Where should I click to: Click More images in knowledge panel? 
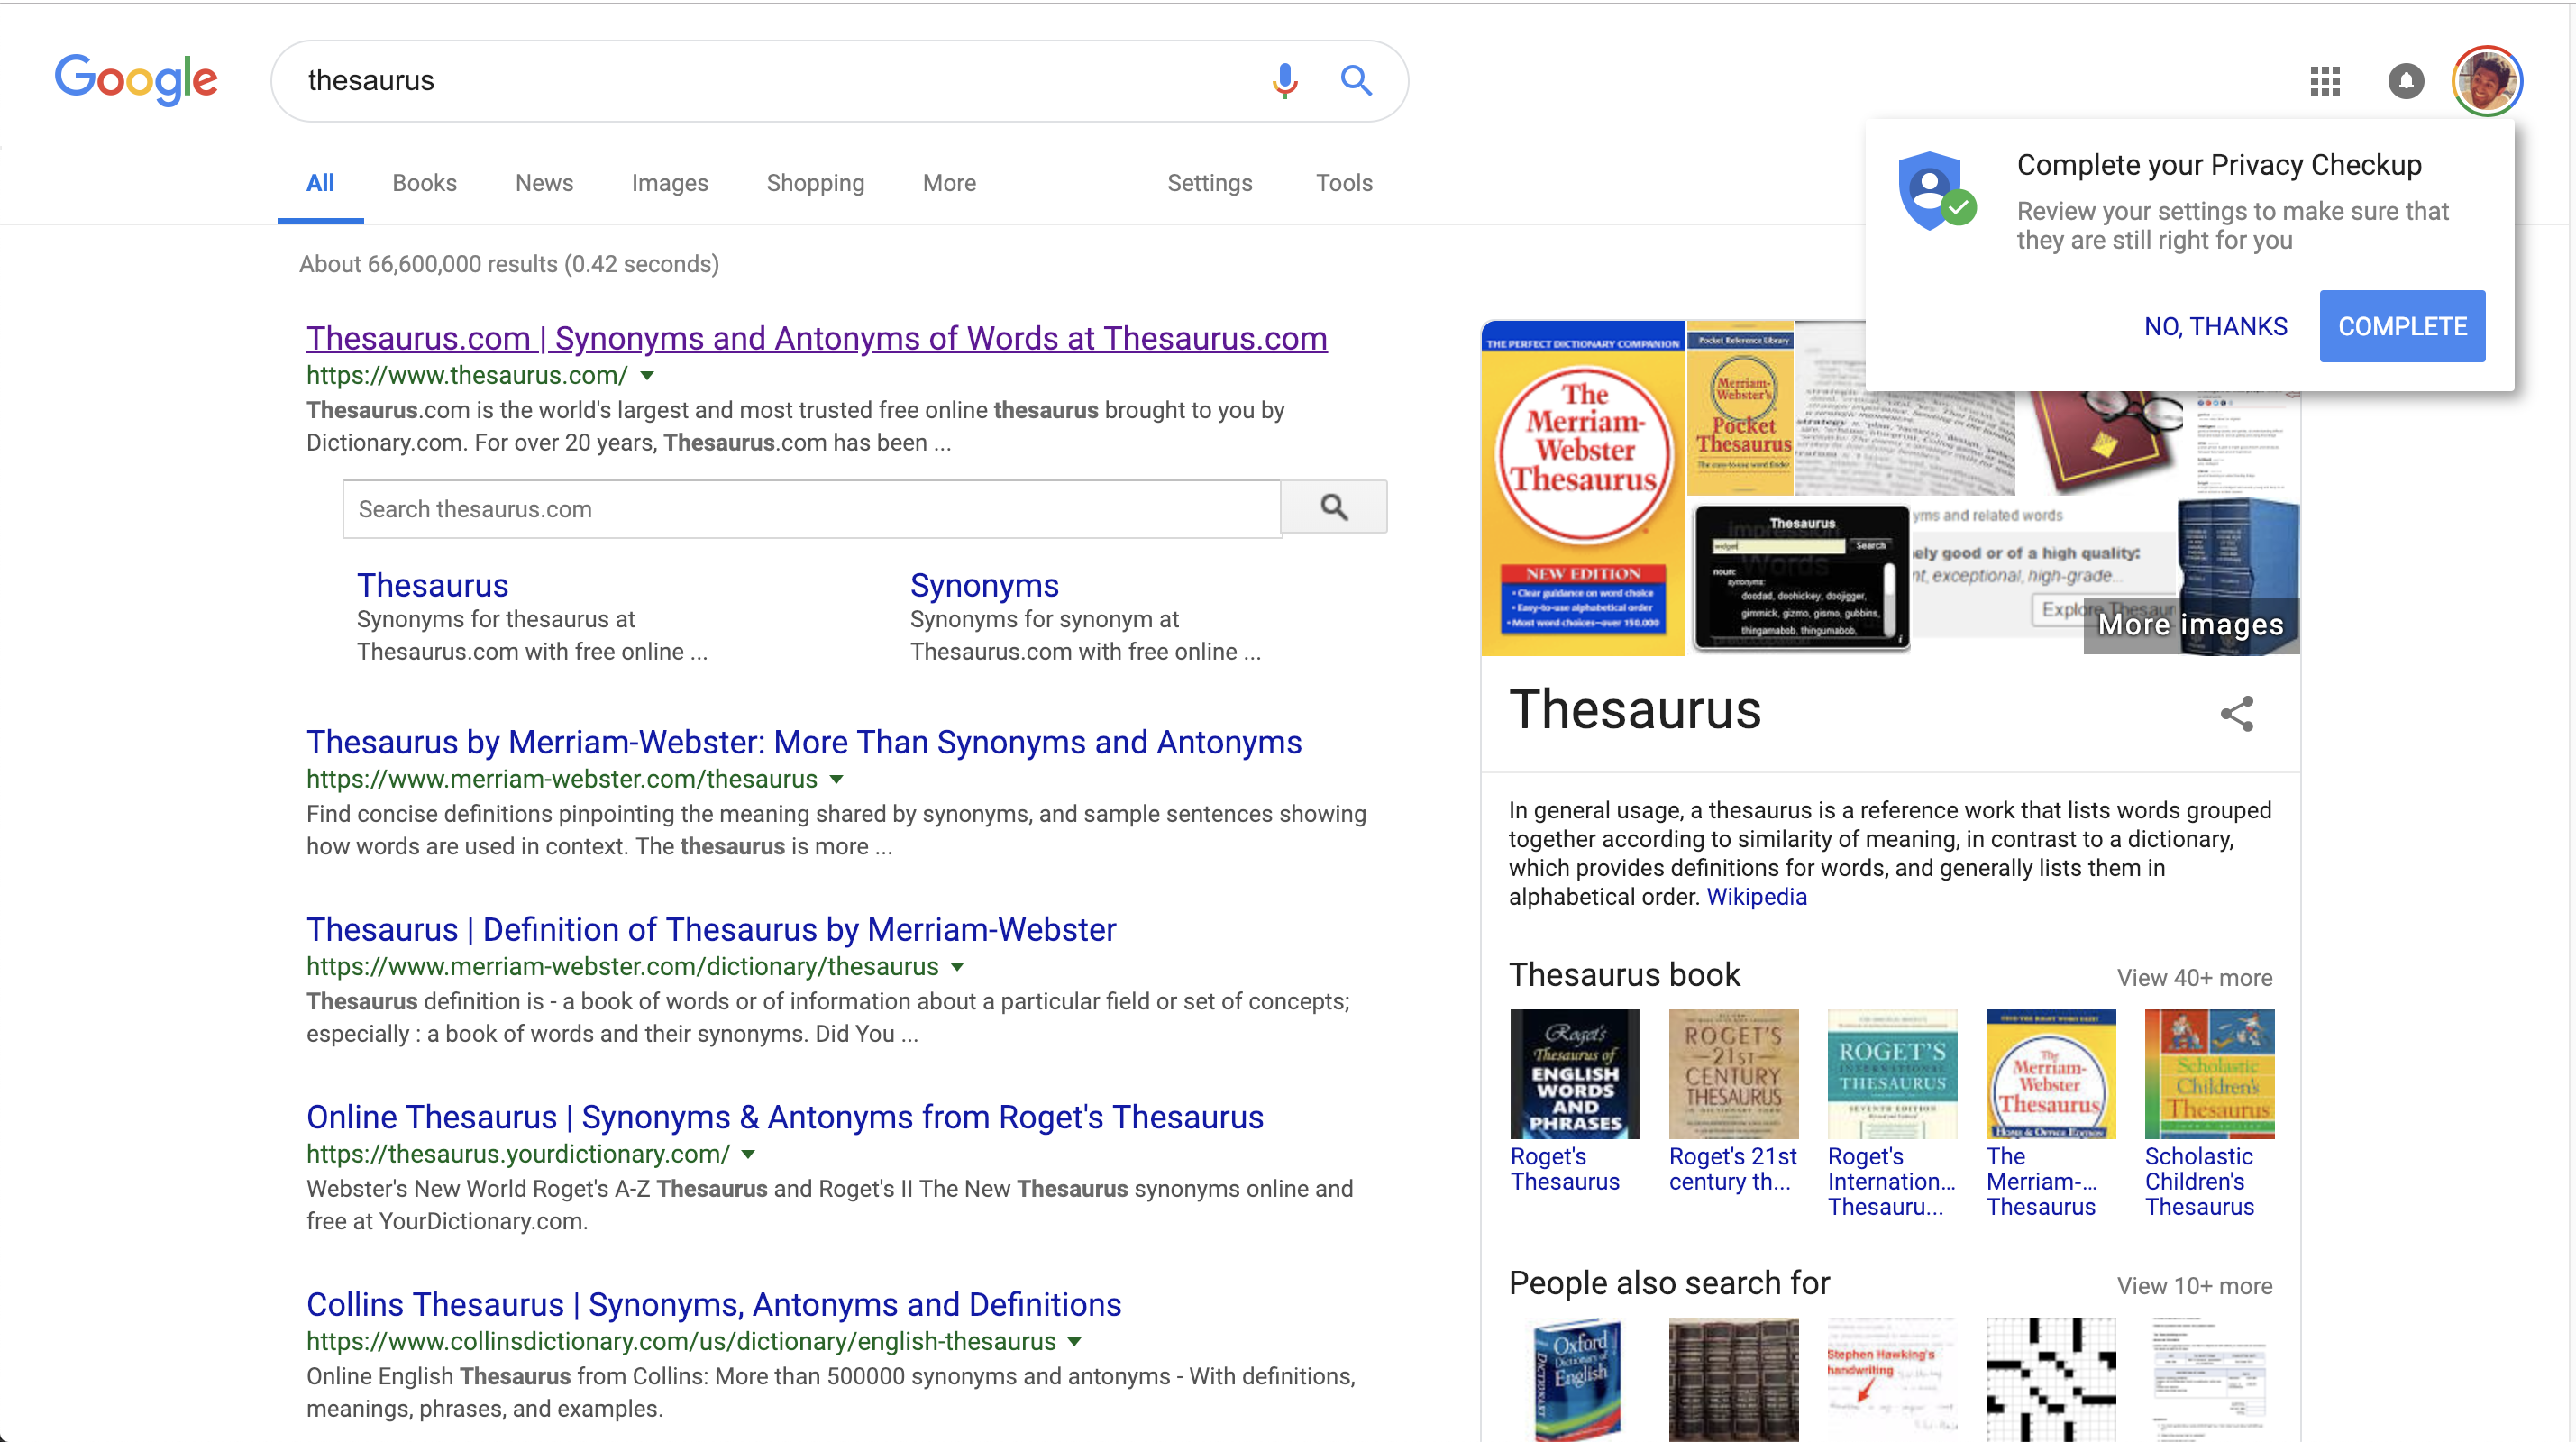(2191, 625)
